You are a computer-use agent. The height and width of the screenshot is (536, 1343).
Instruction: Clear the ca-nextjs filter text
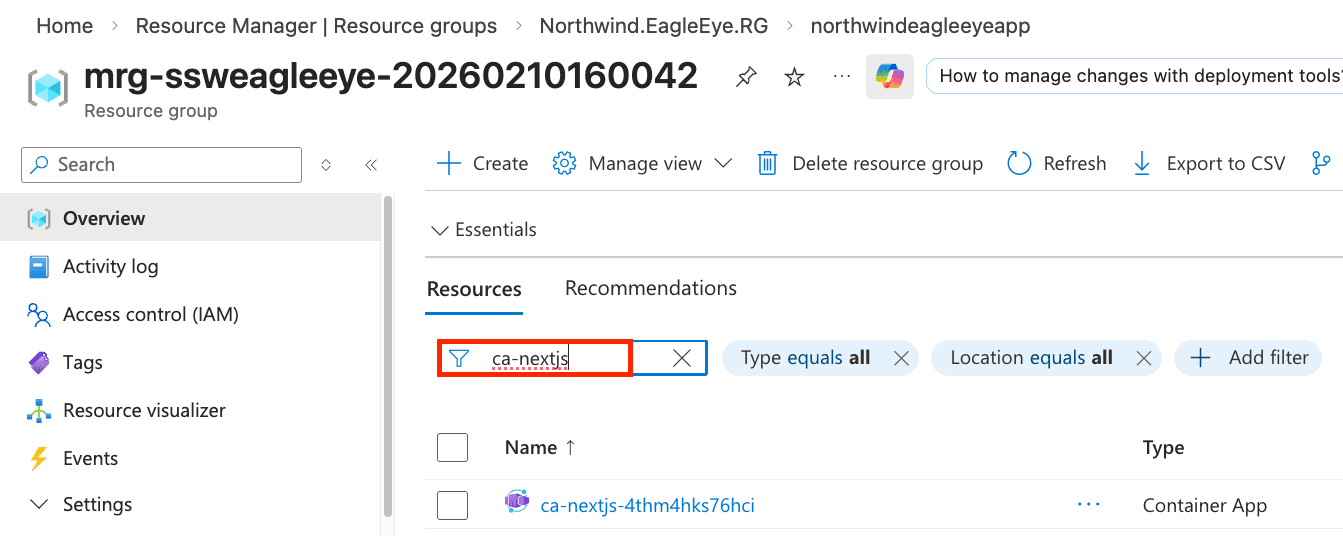682,358
